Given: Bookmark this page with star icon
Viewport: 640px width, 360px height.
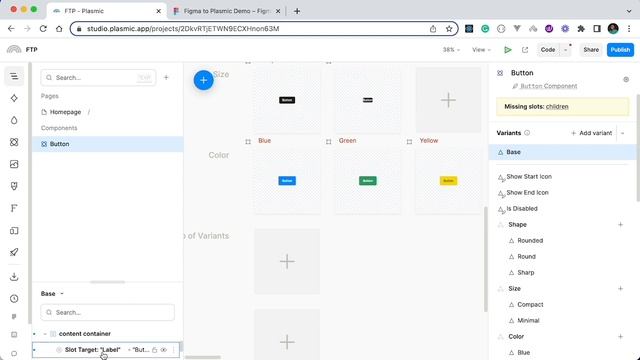Looking at the screenshot, I should [x=449, y=29].
